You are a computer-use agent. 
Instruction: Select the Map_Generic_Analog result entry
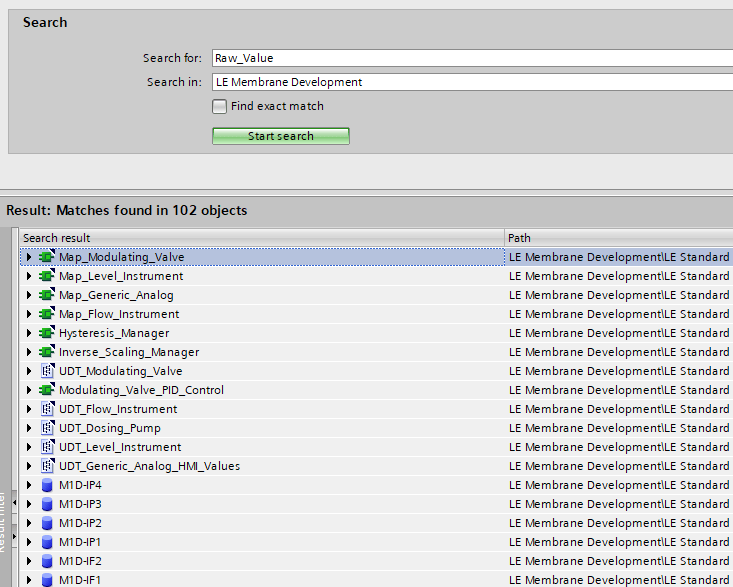[116, 295]
